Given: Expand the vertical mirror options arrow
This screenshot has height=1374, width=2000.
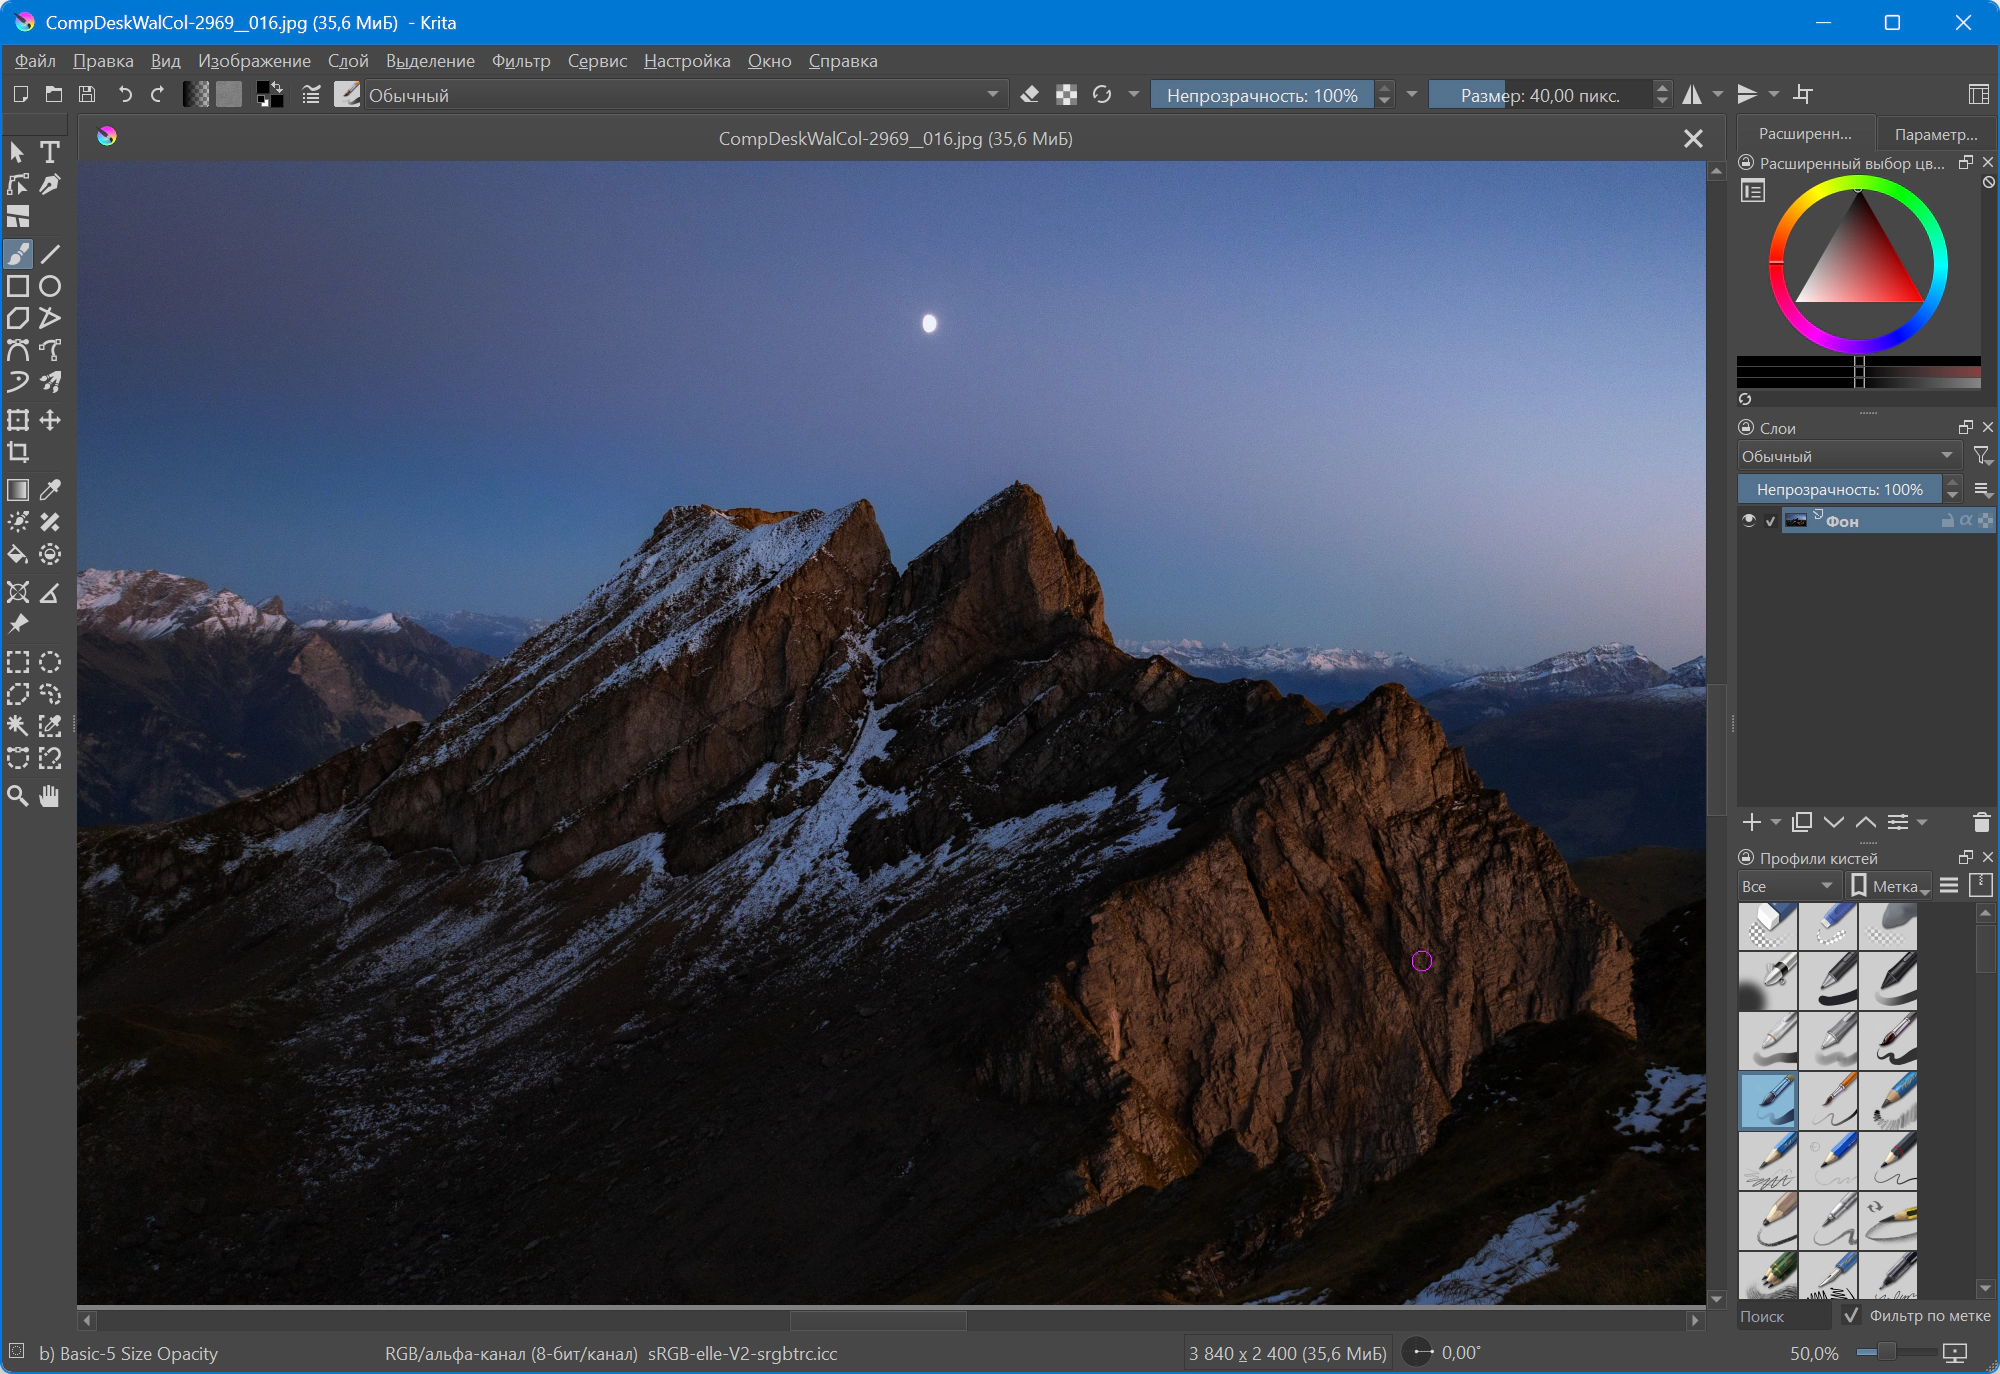Looking at the screenshot, I should coord(1774,94).
